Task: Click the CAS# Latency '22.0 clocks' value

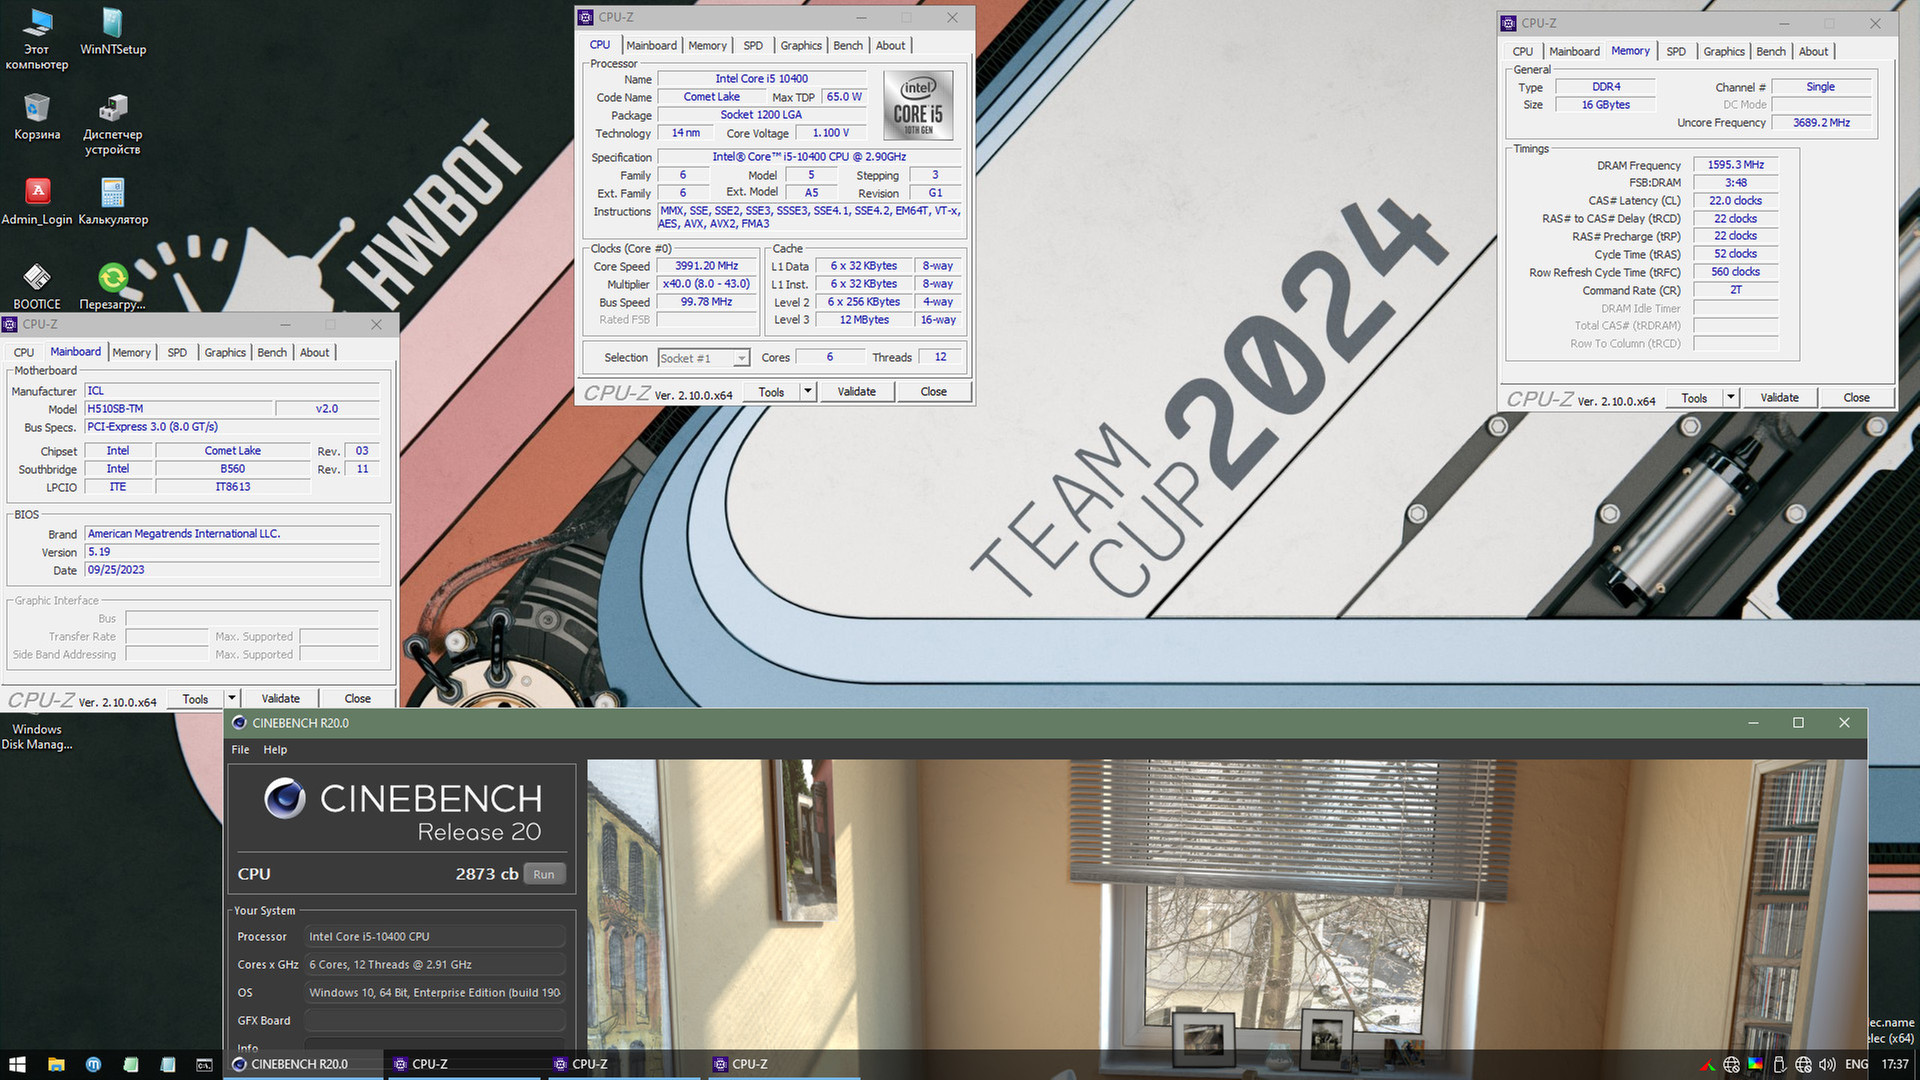Action: coord(1735,201)
